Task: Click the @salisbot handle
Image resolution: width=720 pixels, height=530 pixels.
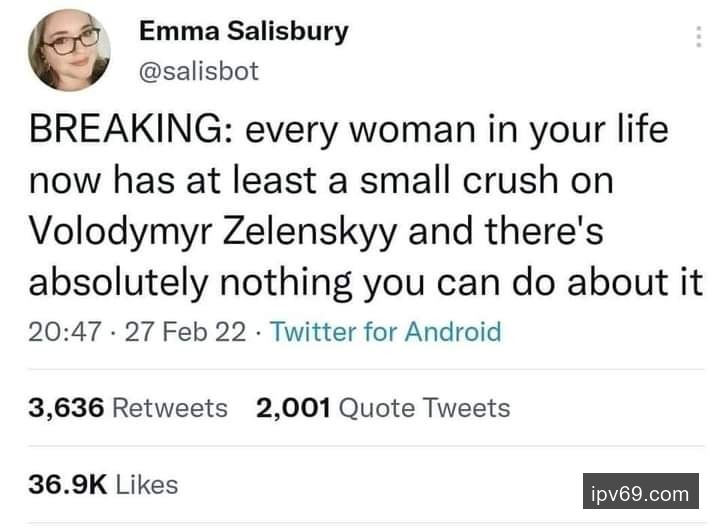Action: [198, 71]
